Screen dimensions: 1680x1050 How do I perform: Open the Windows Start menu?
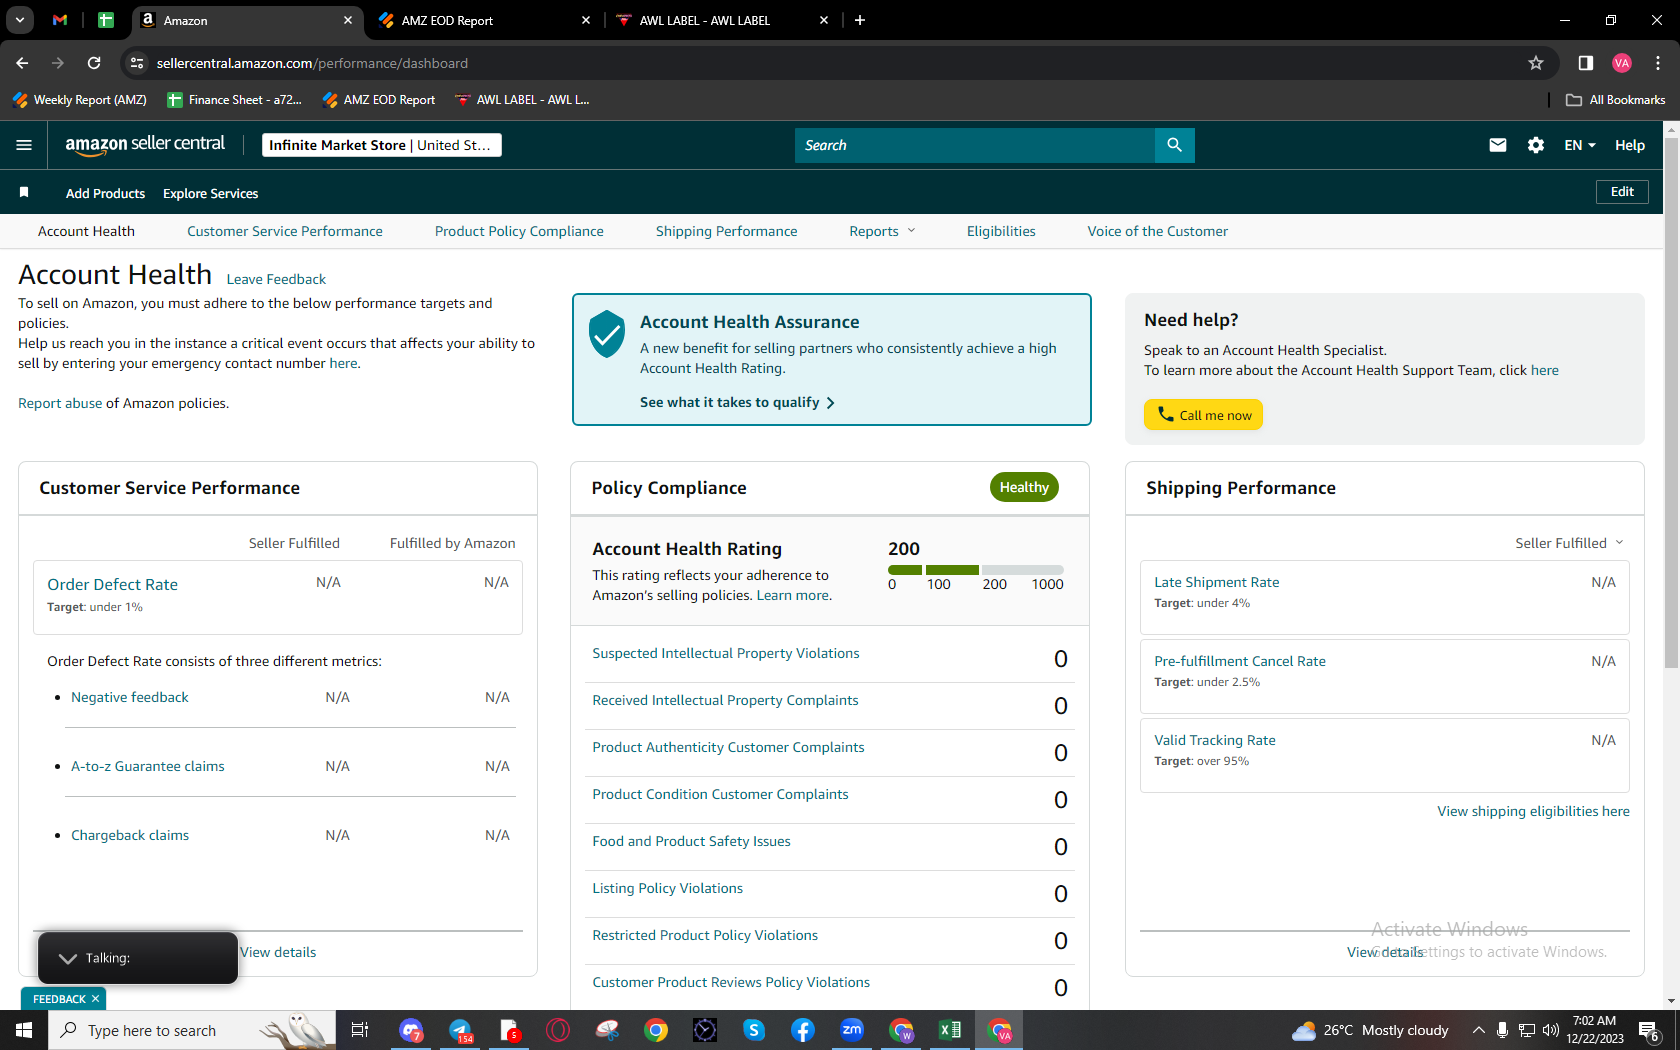24,1030
